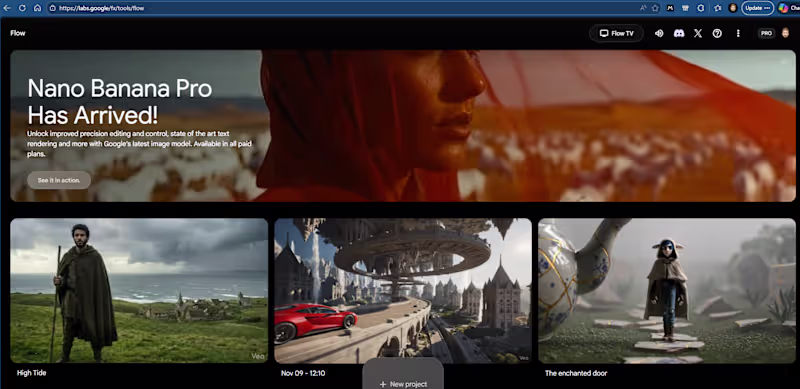Go back with the browser back arrow
The image size is (800, 389).
[x=7, y=8]
